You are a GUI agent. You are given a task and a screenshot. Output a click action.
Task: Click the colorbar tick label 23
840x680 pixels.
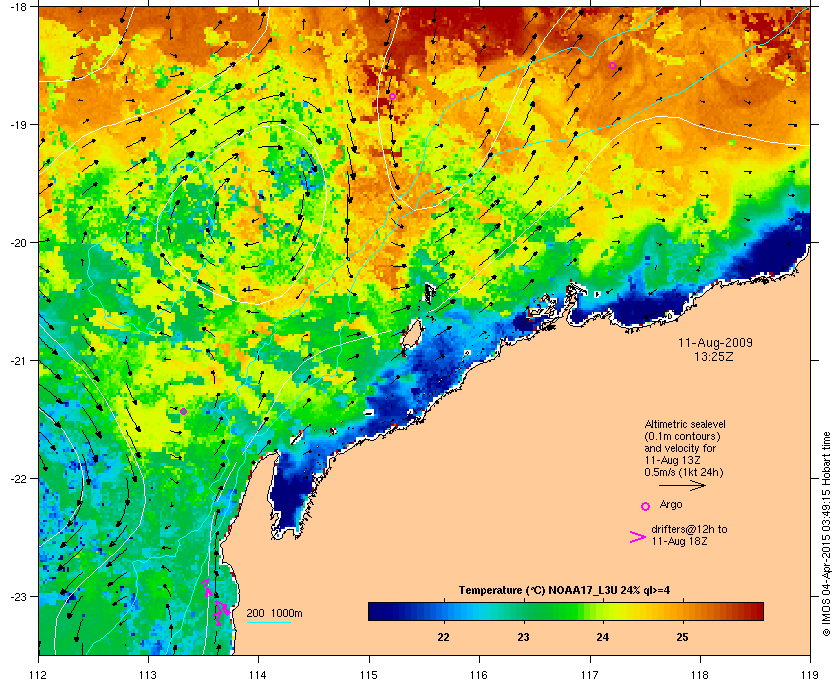pyautogui.click(x=523, y=637)
